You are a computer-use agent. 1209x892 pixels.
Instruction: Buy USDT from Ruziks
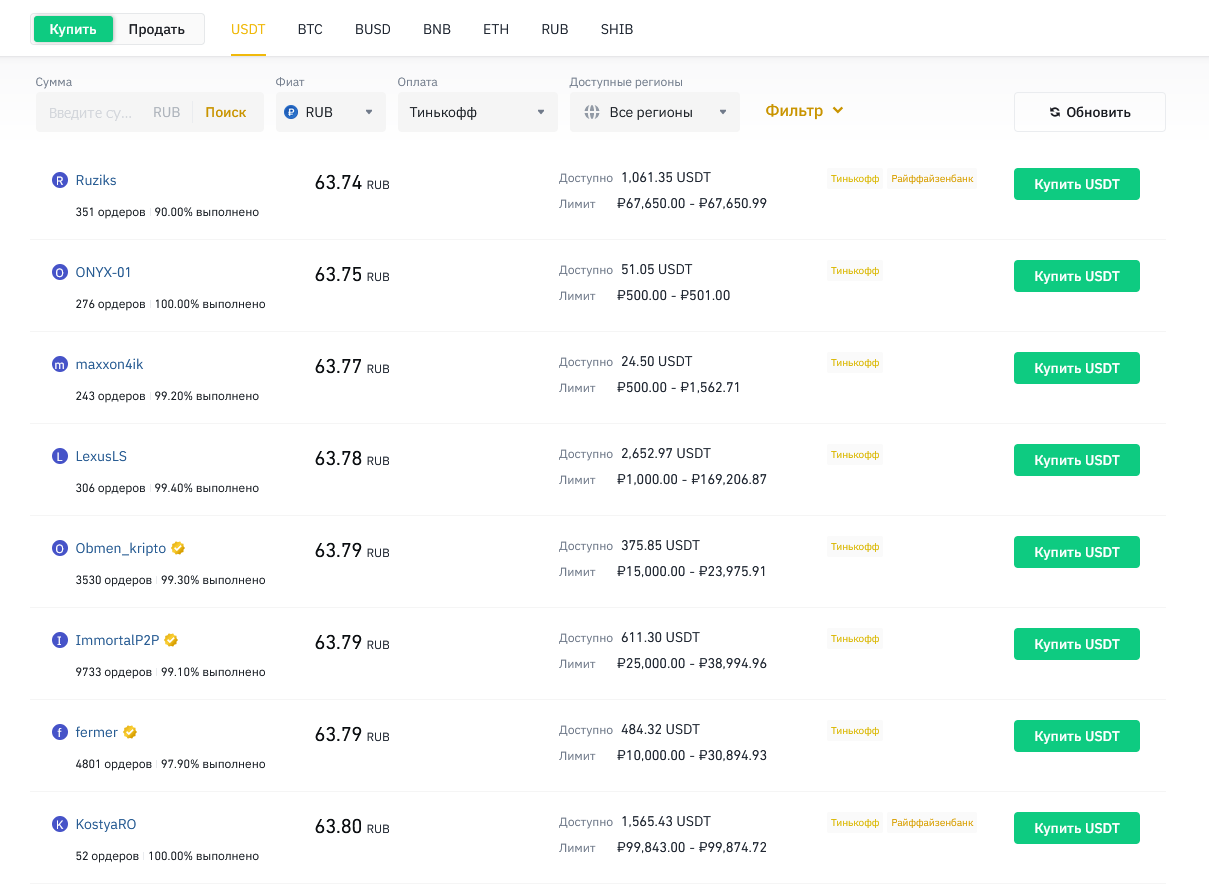(x=1077, y=184)
